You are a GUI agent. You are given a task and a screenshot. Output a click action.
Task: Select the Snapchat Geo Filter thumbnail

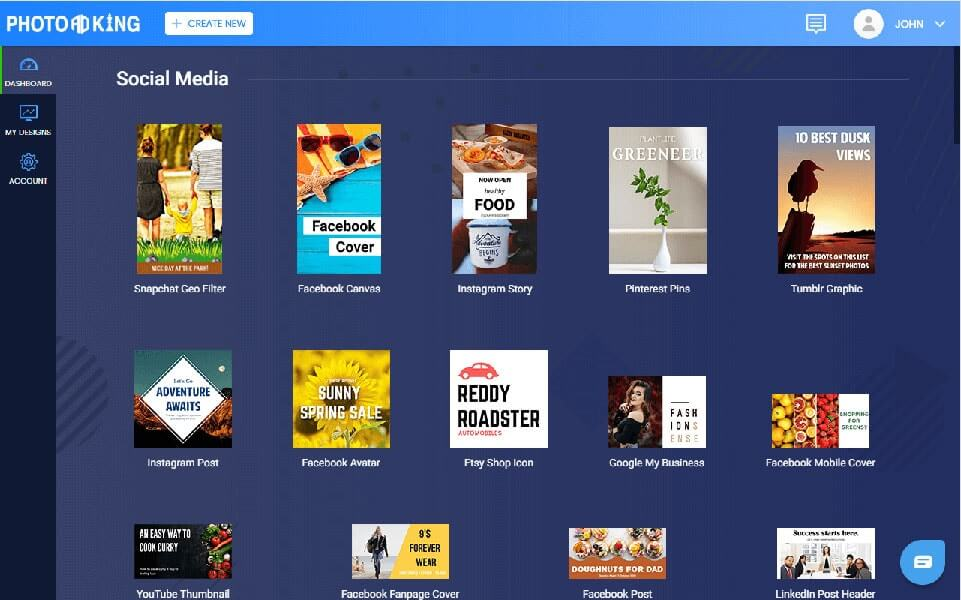(x=179, y=199)
